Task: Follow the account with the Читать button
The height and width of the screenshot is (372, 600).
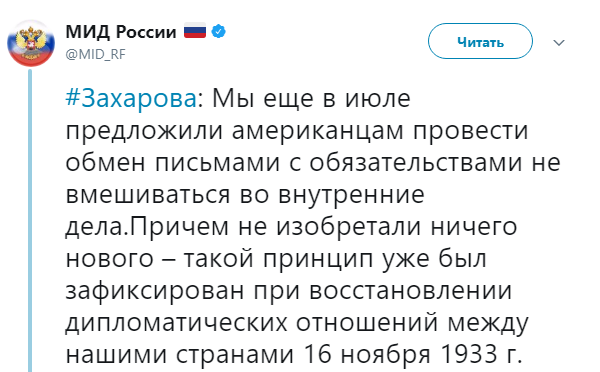Action: tap(480, 41)
